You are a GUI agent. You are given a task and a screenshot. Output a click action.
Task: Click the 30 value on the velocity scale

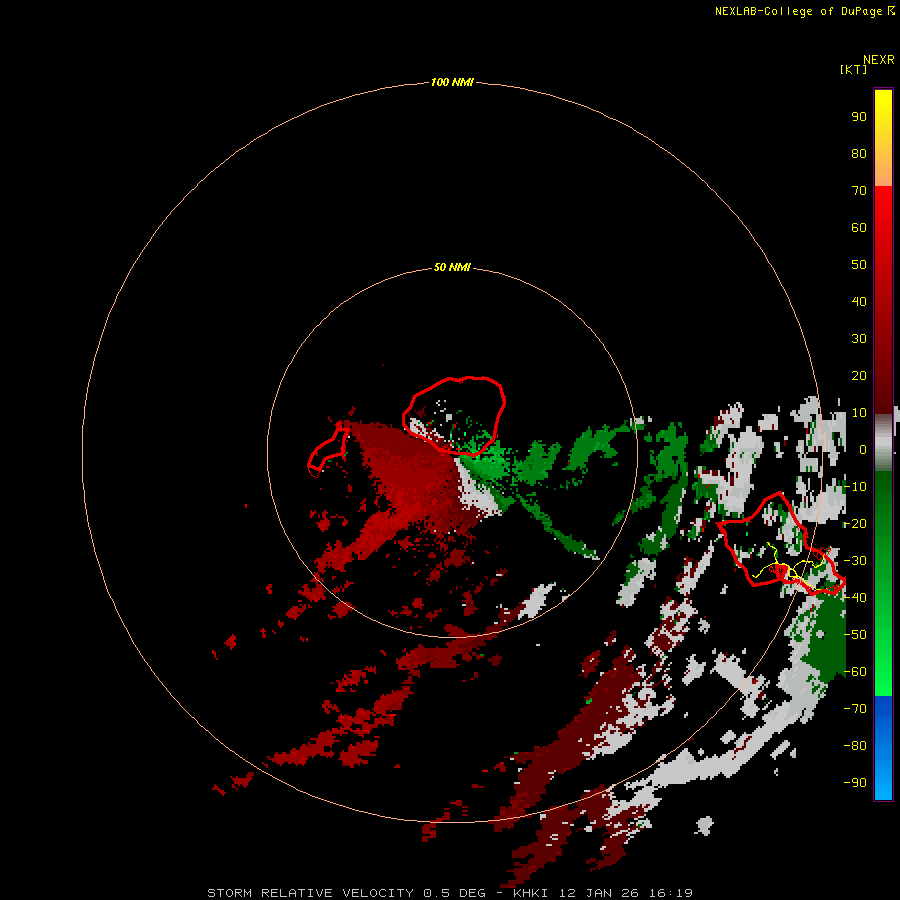coord(859,339)
